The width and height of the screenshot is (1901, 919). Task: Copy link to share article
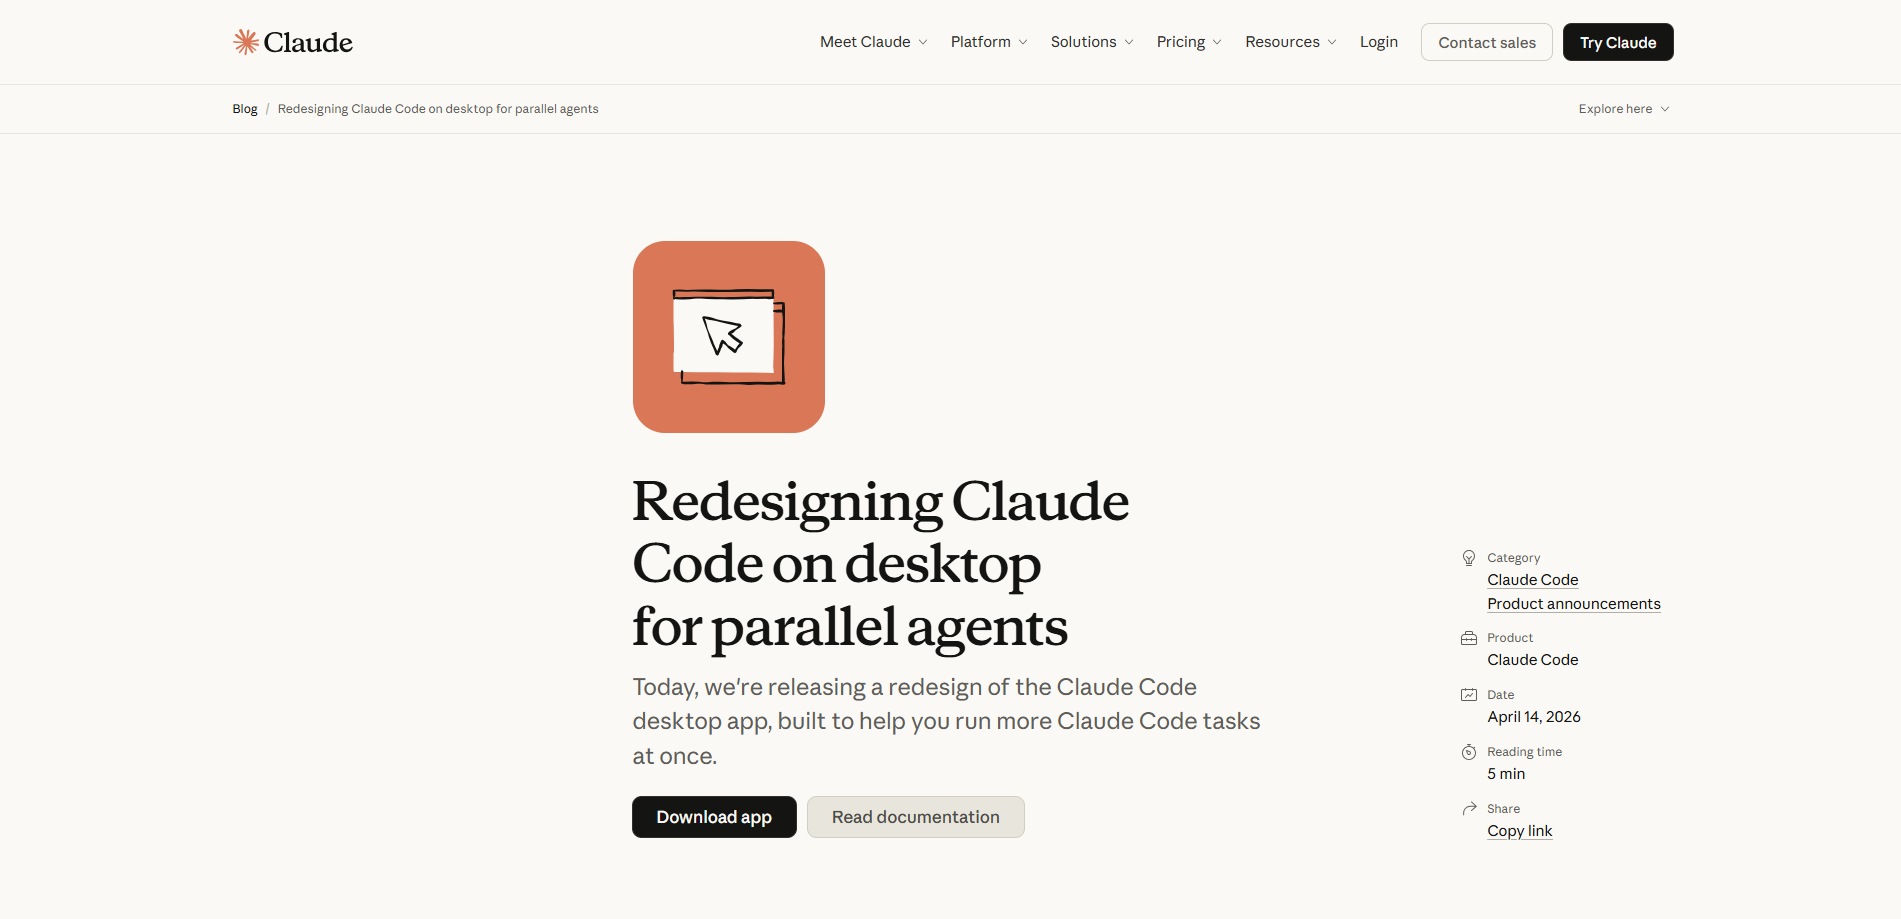pyautogui.click(x=1520, y=831)
